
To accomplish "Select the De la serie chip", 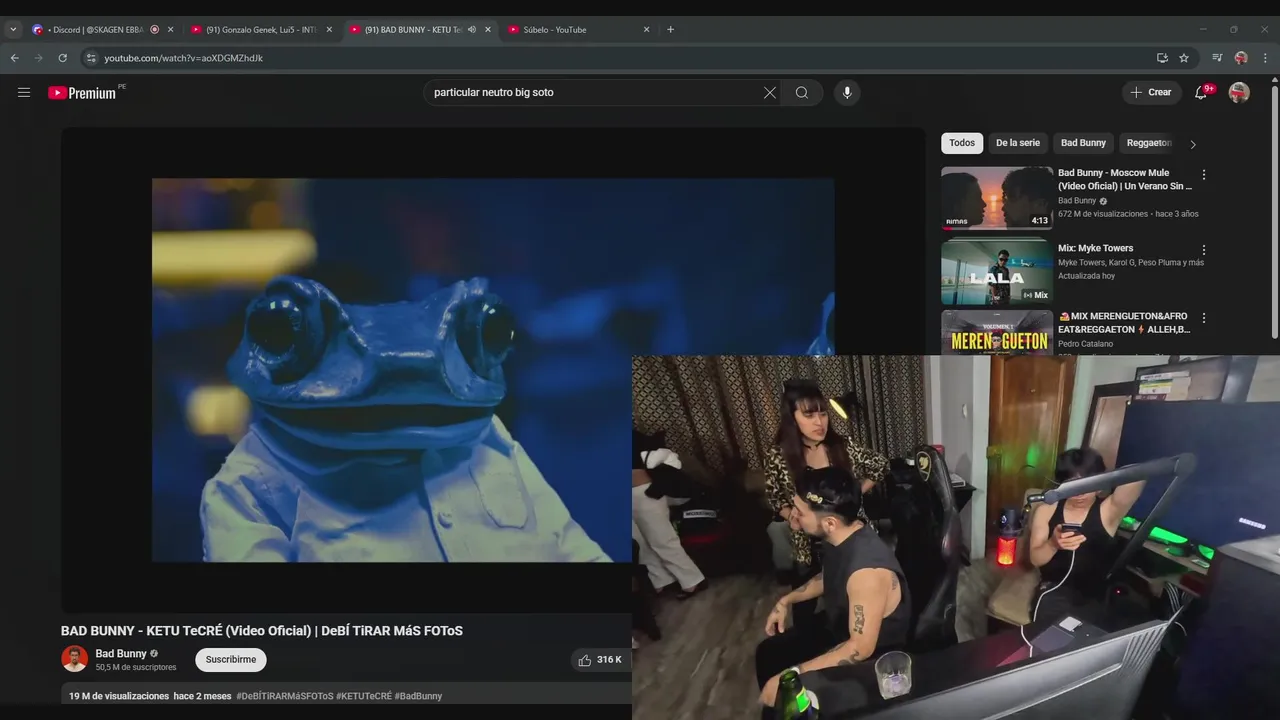I will (1018, 143).
